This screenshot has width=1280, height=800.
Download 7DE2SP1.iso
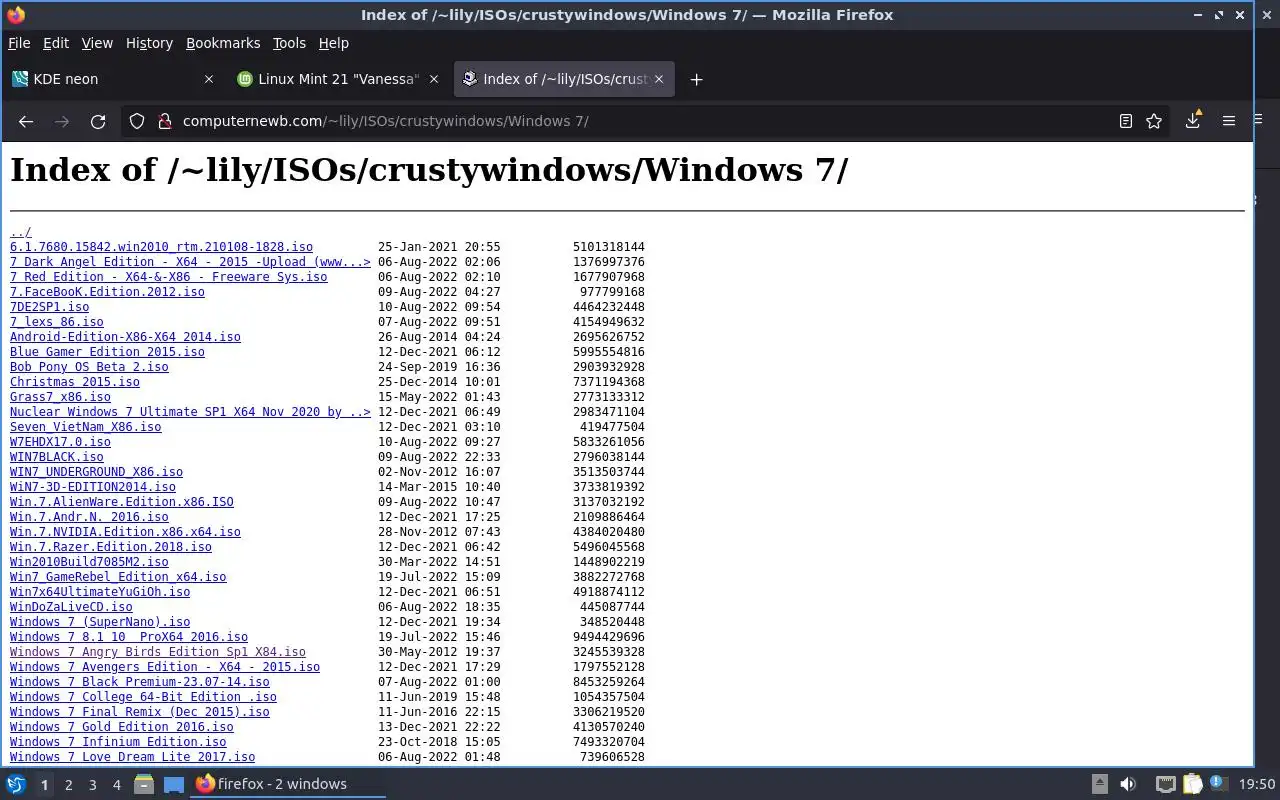point(49,307)
